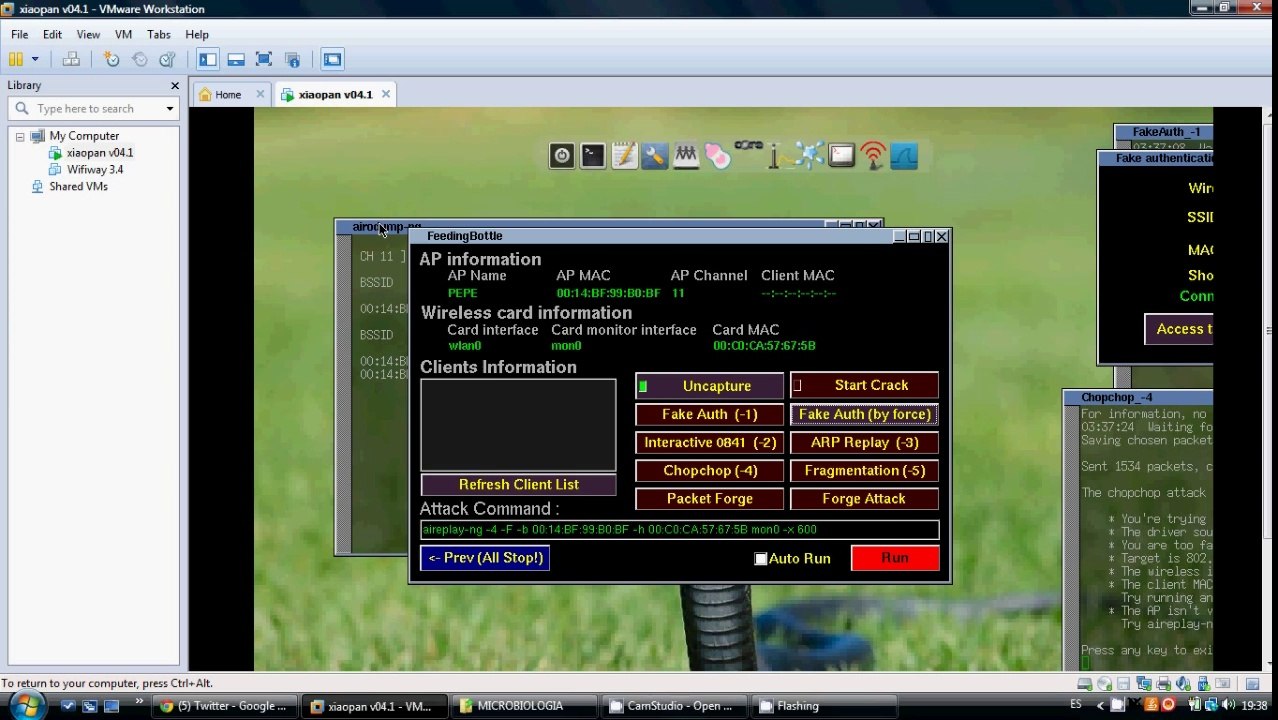The image size is (1278, 720).
Task: Switch to Twitter - Google Chrome taskbar item
Action: click(226, 706)
